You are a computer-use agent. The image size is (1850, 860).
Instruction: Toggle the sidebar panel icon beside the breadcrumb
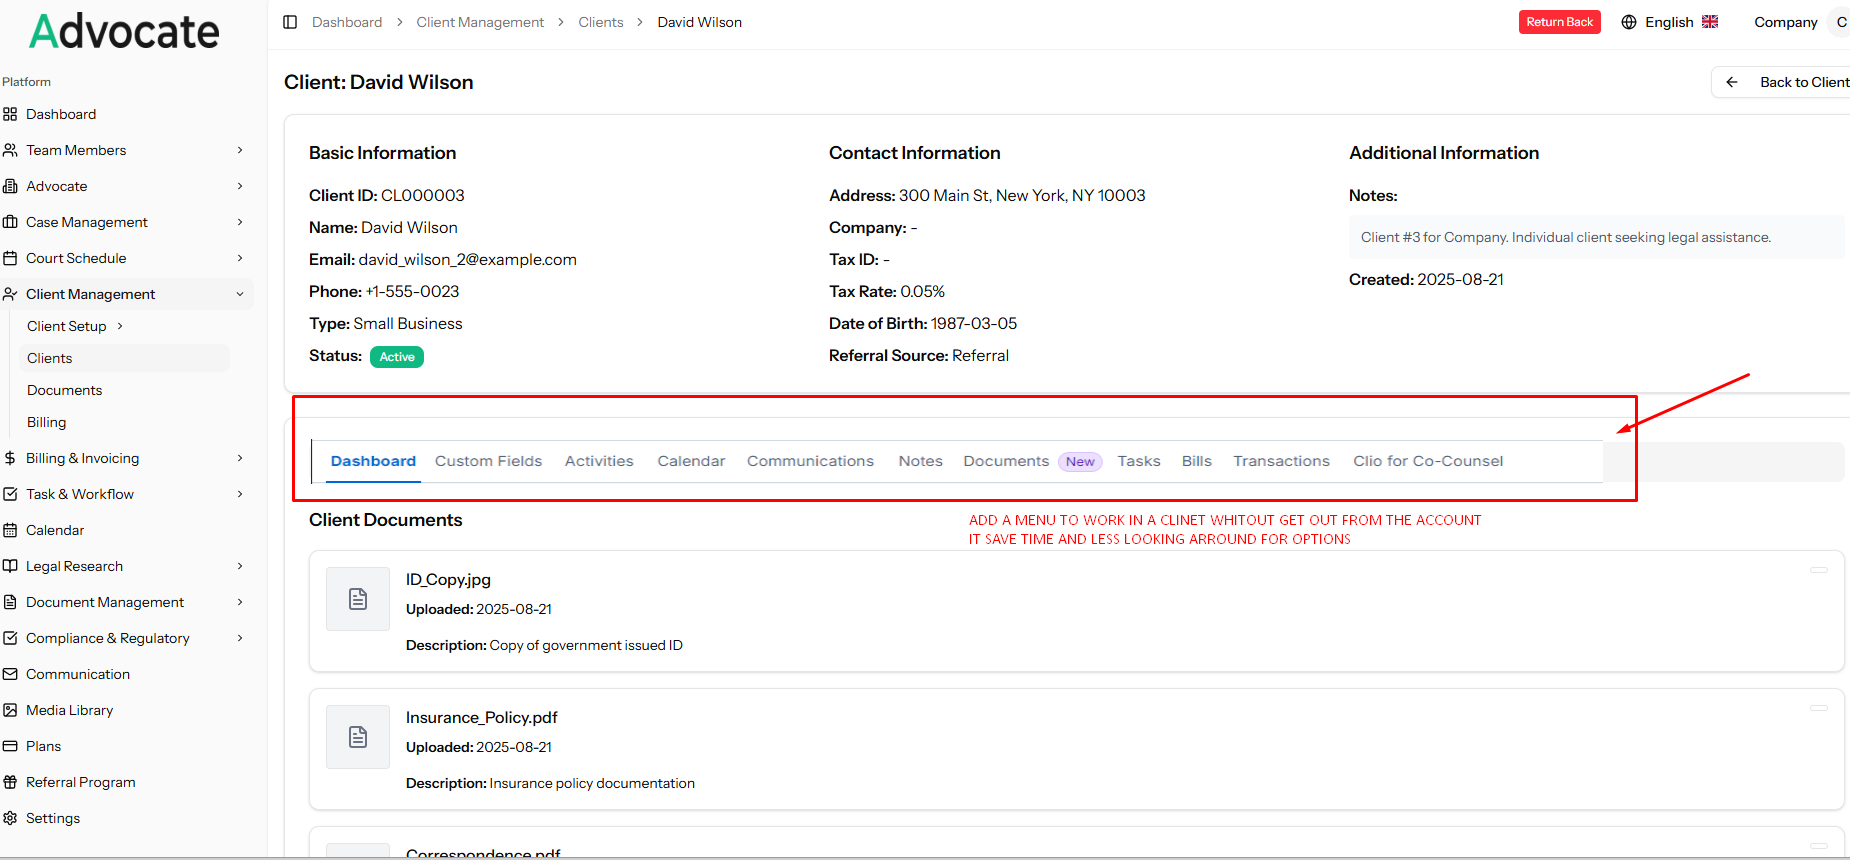(x=290, y=22)
